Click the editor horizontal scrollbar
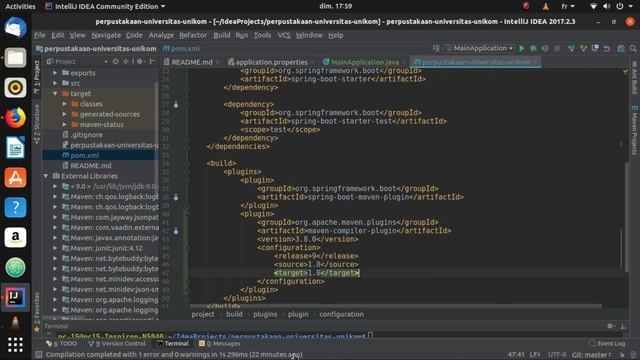Image resolution: width=640 pixels, height=360 pixels. tap(395, 305)
